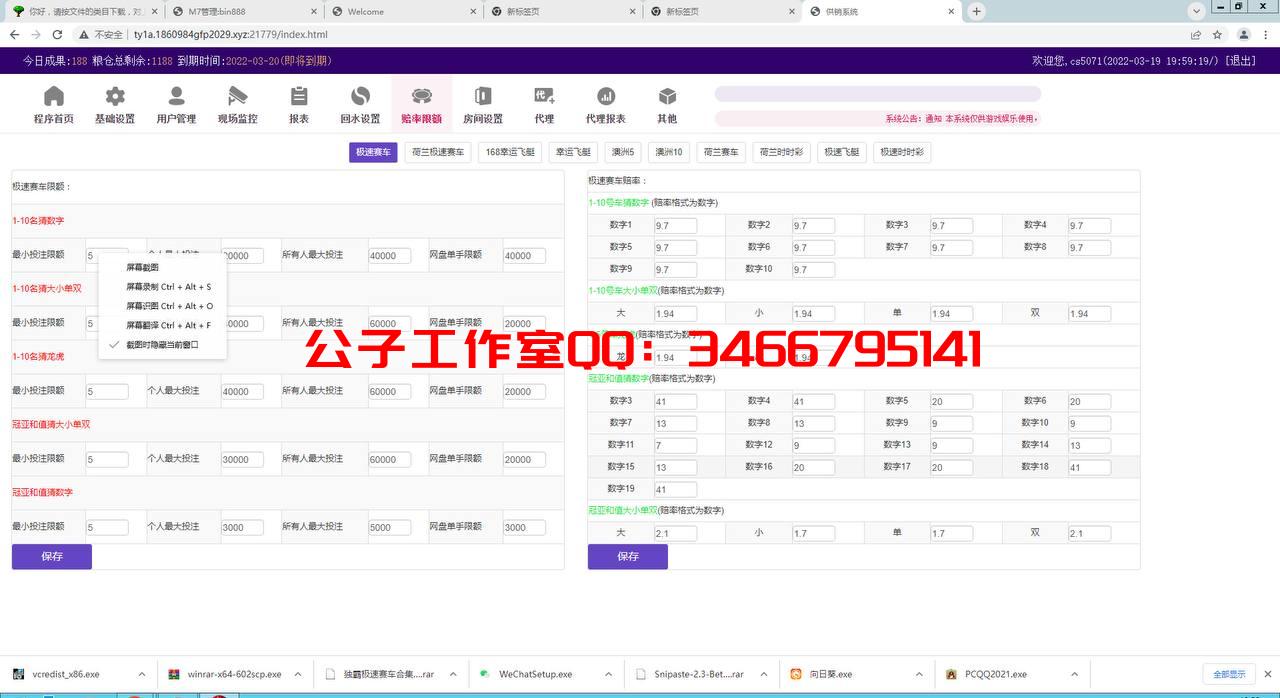Select the 极速飞艇 game tab
The height and width of the screenshot is (698, 1280).
(841, 152)
